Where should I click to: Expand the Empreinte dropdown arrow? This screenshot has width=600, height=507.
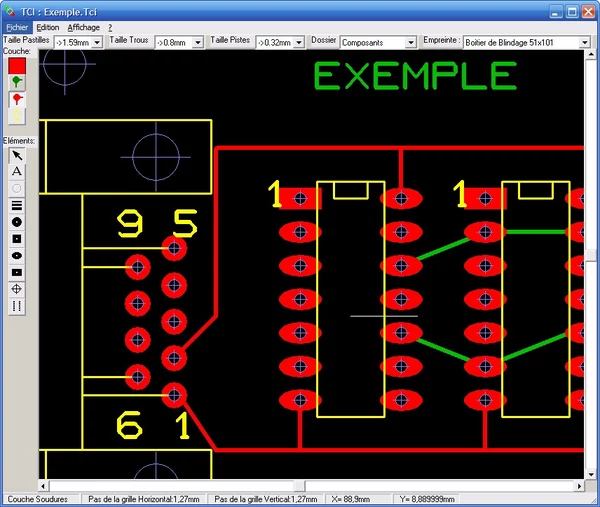coord(585,42)
